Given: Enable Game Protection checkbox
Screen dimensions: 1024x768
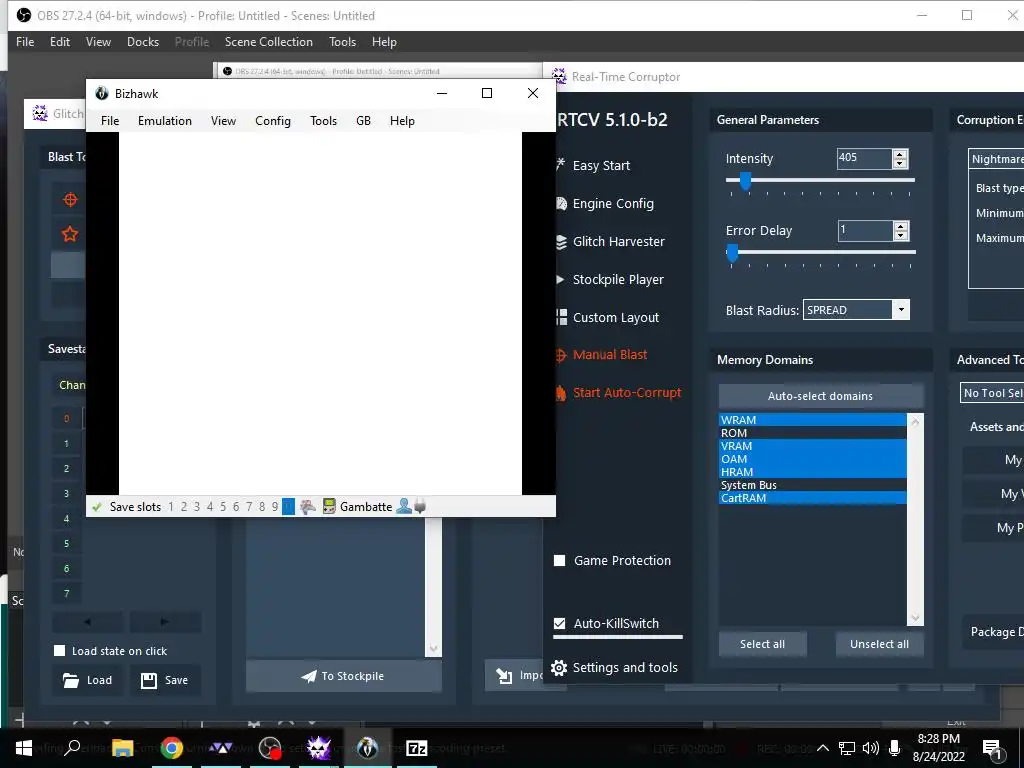Looking at the screenshot, I should (x=560, y=560).
